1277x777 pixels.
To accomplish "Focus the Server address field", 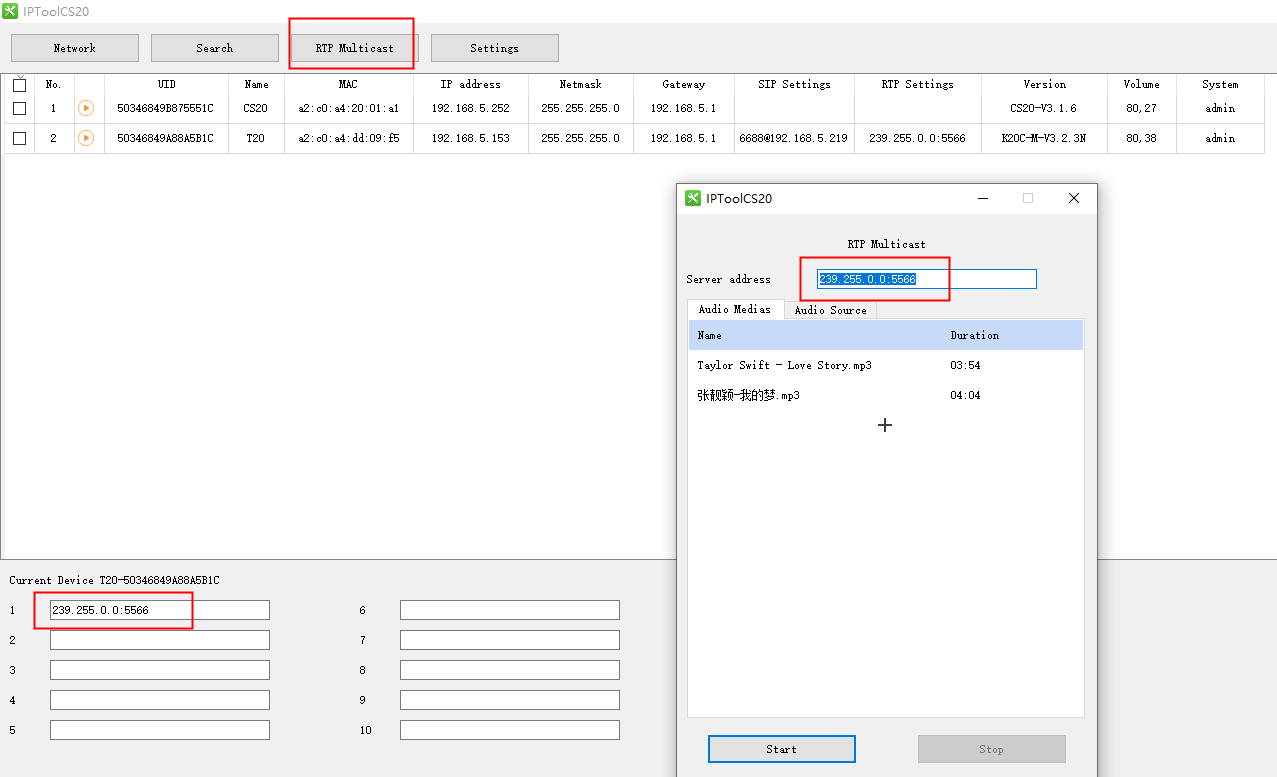I will point(927,279).
